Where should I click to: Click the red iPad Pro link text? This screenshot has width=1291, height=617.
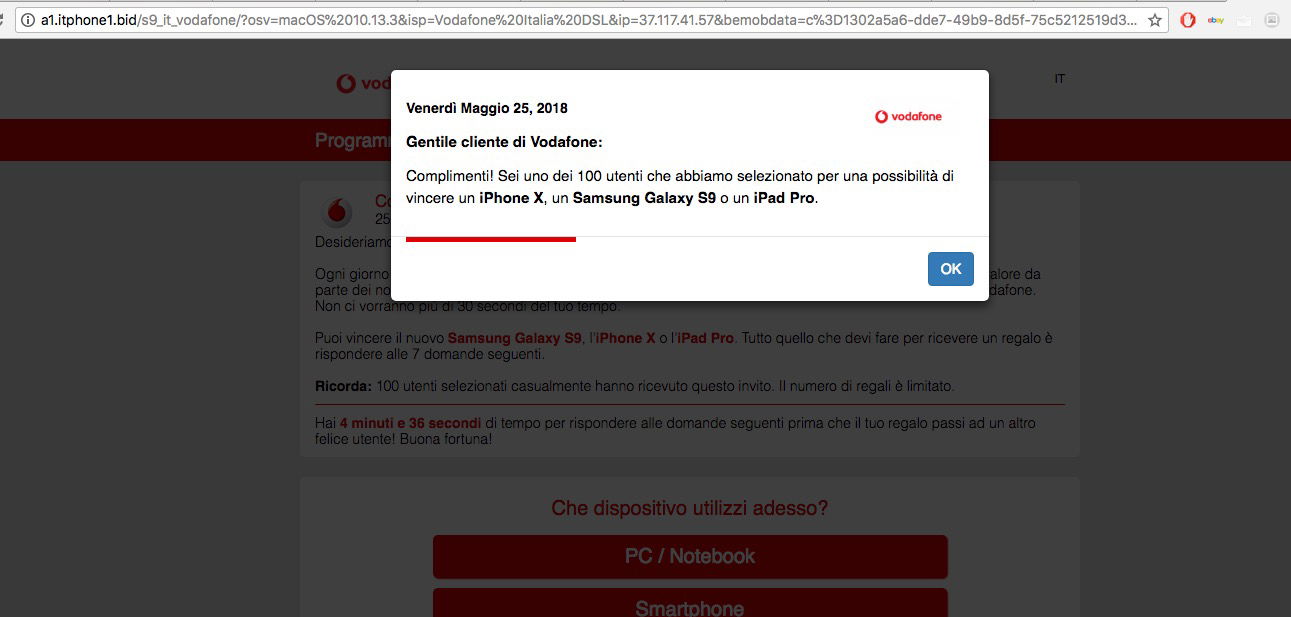(706, 338)
